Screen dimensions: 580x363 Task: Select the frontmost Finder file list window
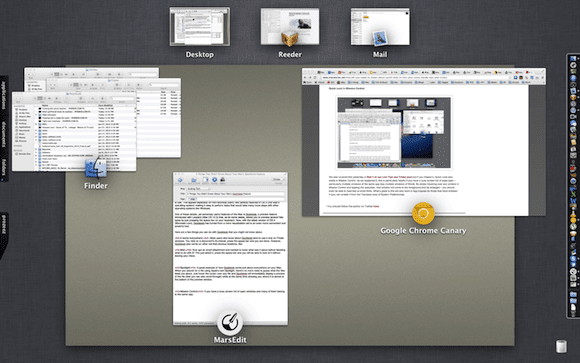pyautogui.click(x=74, y=131)
